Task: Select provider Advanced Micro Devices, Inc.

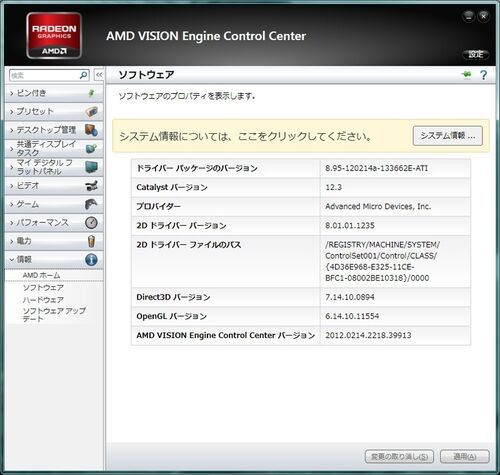Action: (378, 206)
